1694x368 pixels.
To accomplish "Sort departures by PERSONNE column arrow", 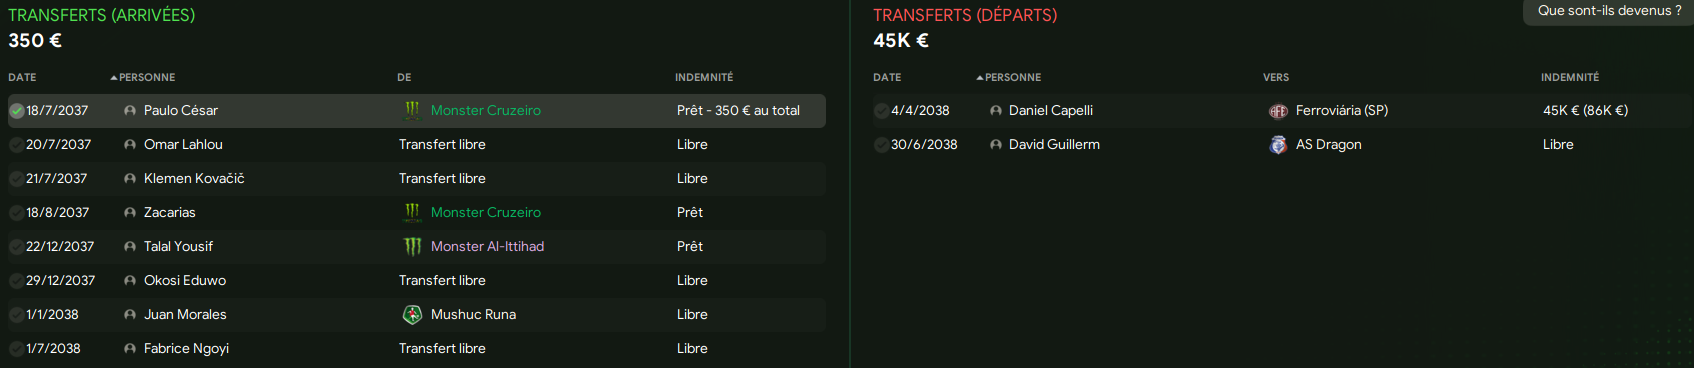I will (980, 77).
